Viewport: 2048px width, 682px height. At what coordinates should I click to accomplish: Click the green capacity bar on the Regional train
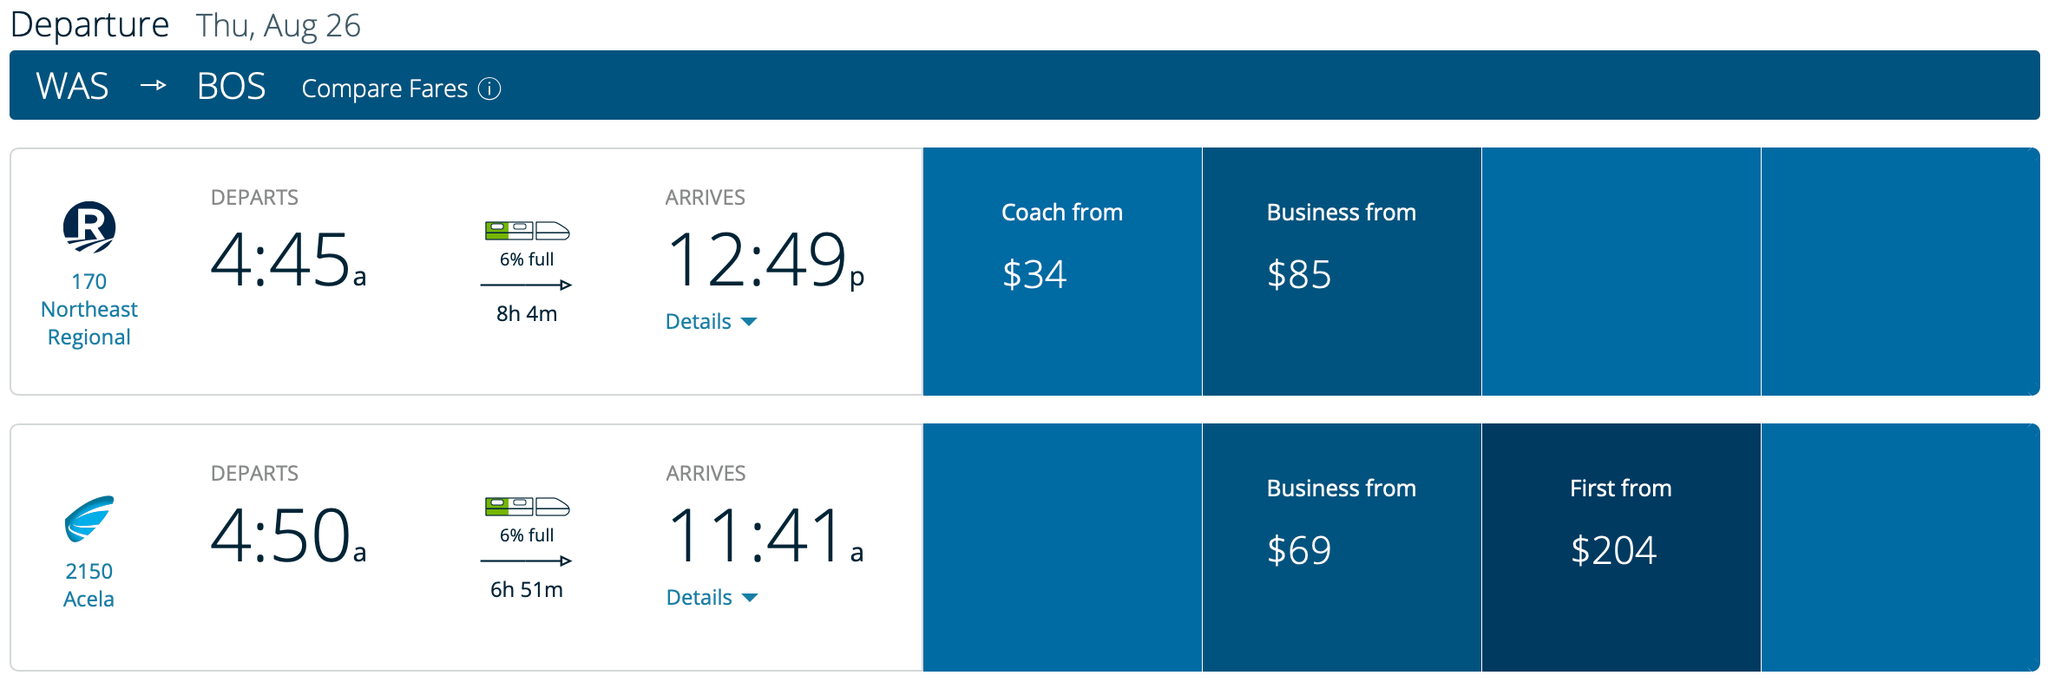[x=497, y=228]
